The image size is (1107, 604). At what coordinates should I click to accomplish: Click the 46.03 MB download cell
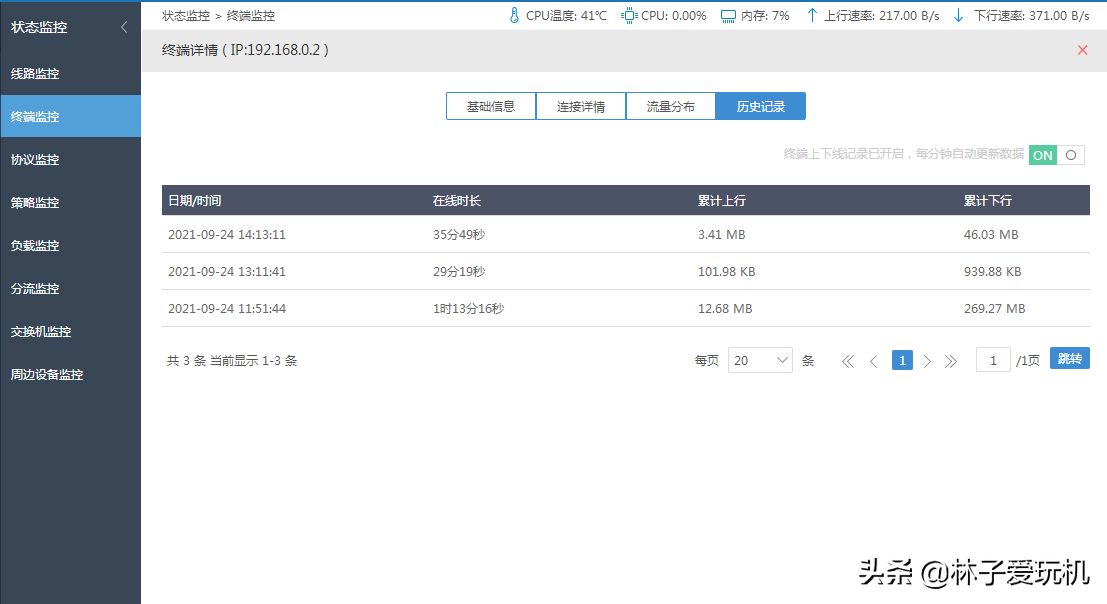(991, 235)
